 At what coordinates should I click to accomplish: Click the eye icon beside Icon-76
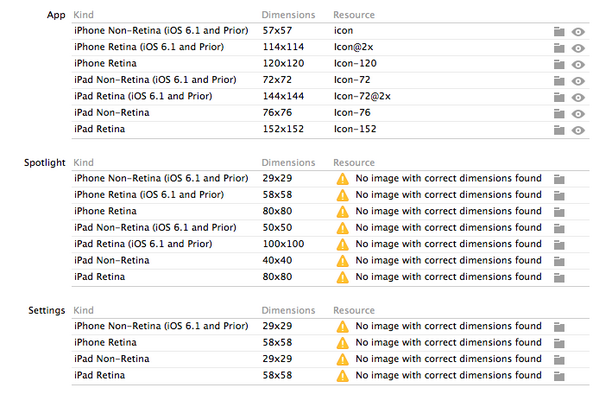coord(578,114)
